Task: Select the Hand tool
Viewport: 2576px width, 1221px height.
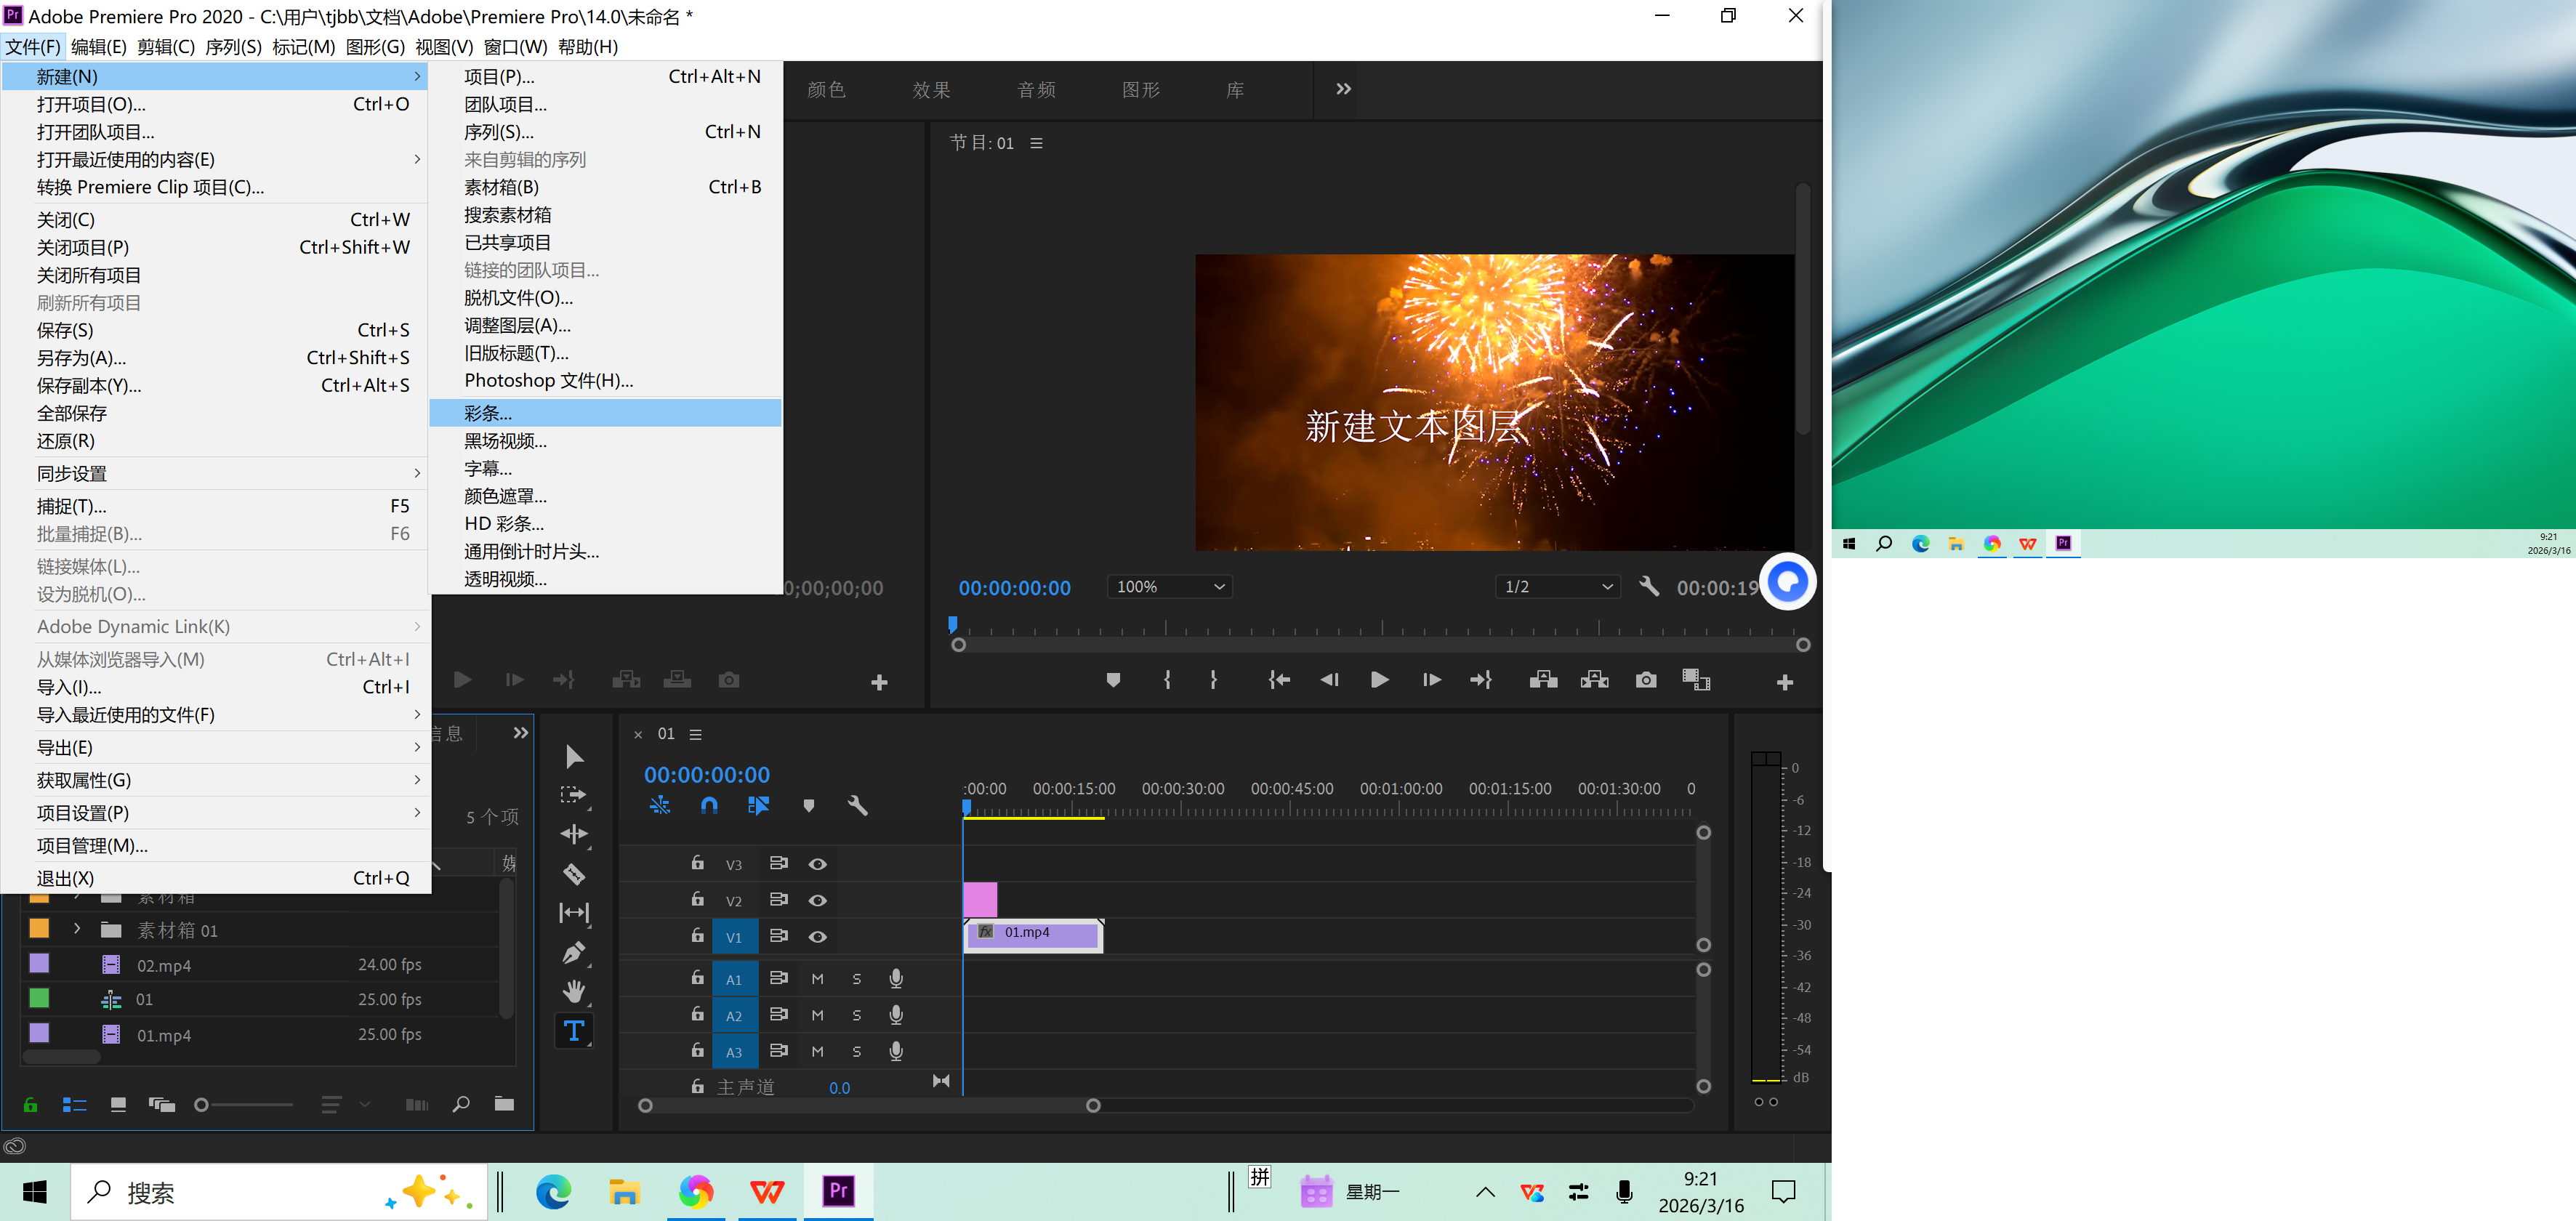Action: [574, 991]
